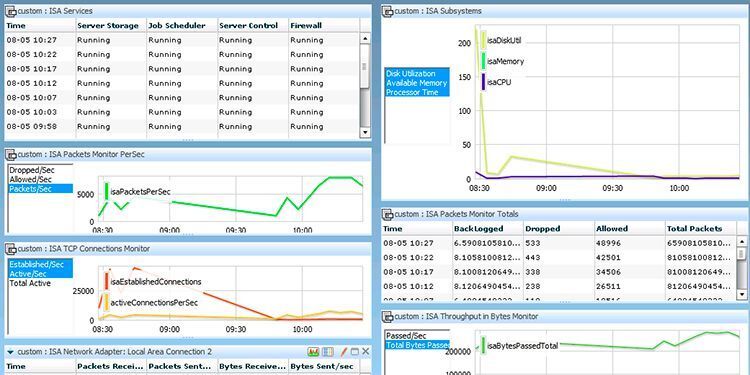Click the ISA Services panel icon
750x375 pixels.
pos(11,11)
